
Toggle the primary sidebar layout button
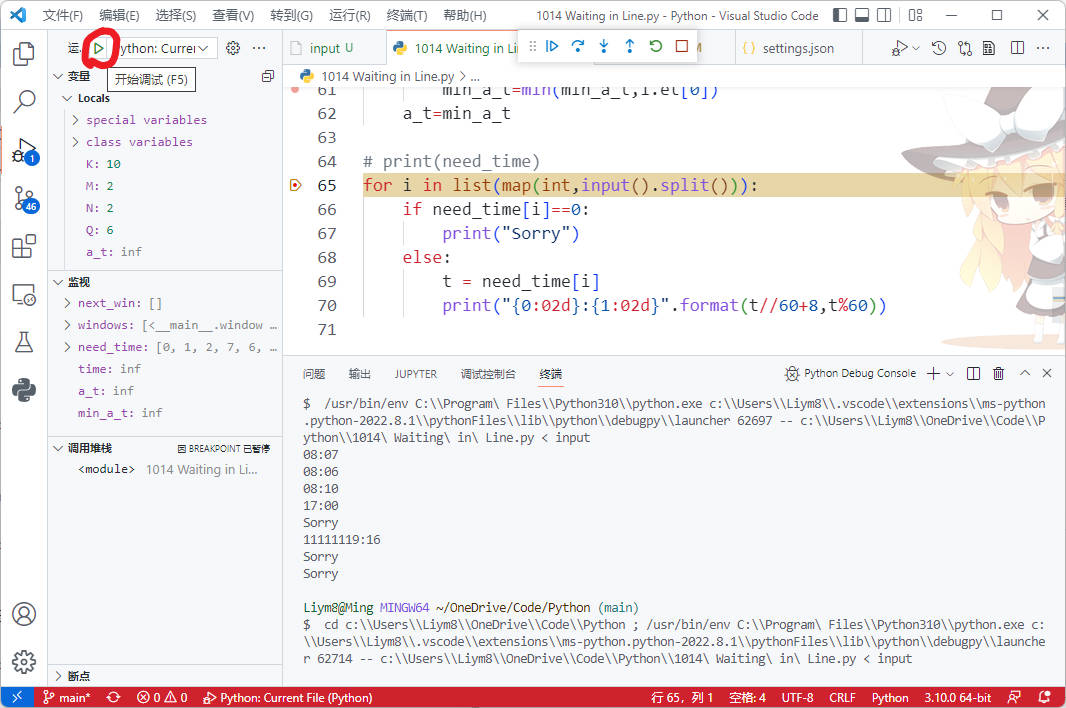click(838, 16)
